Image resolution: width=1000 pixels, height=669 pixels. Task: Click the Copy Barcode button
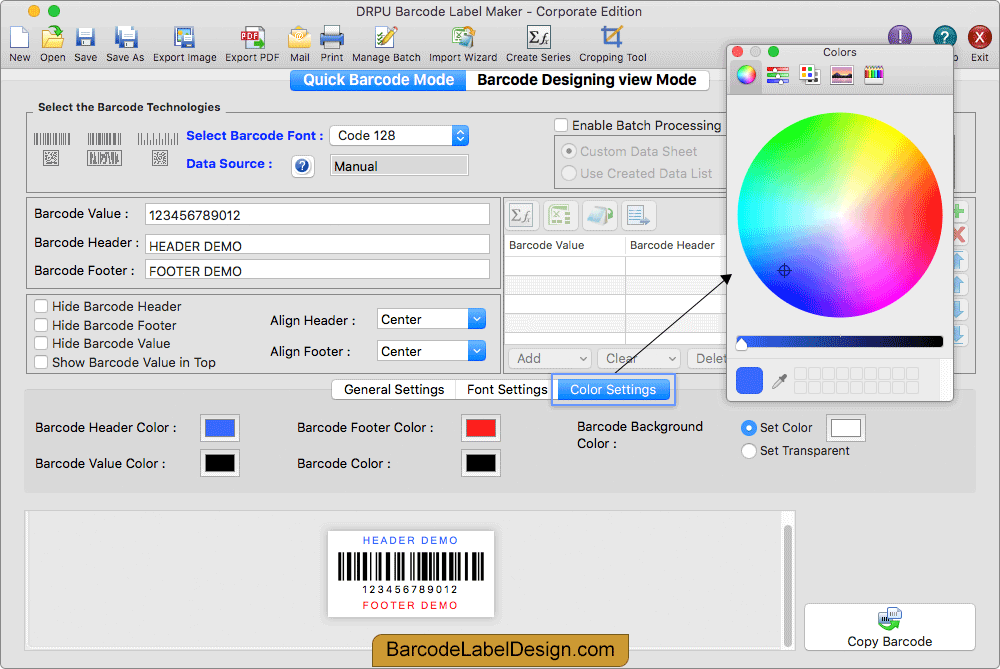click(890, 628)
